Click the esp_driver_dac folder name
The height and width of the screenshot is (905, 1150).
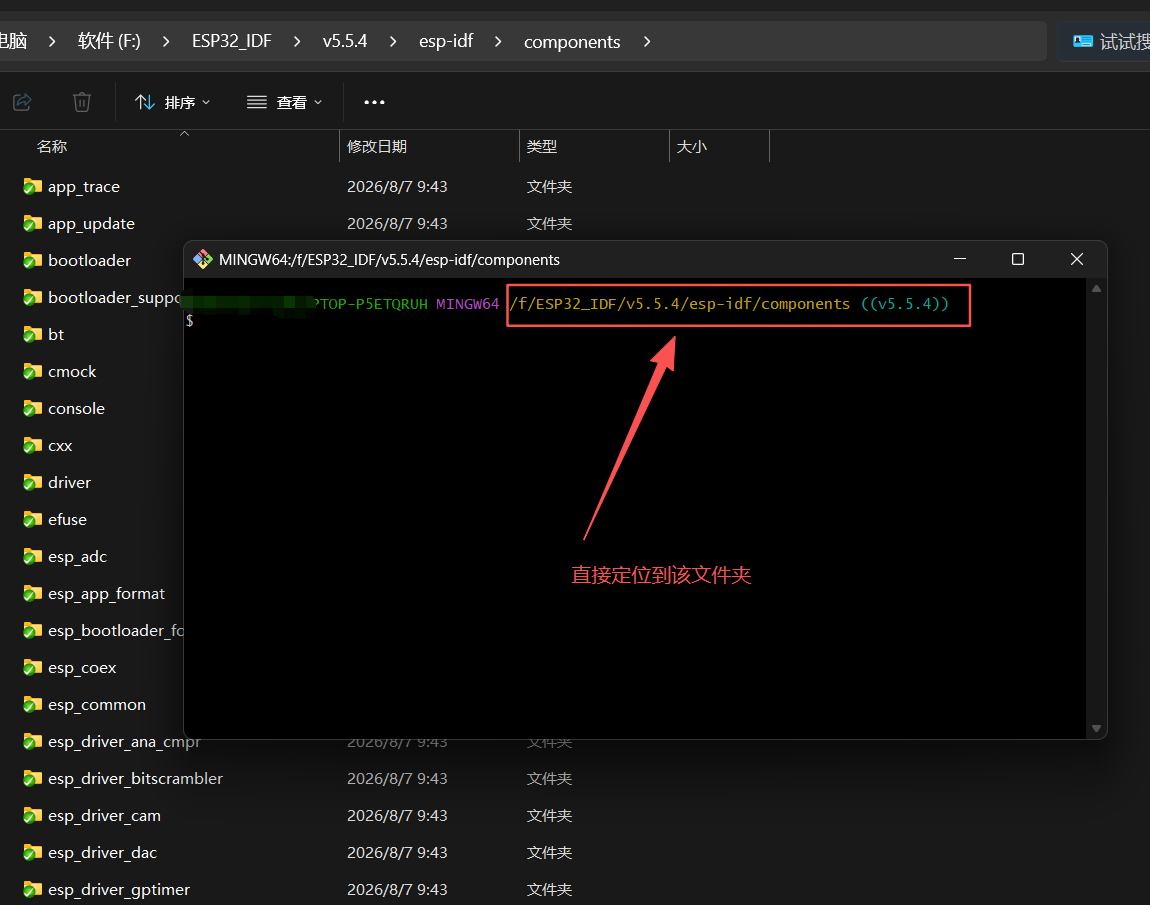pyautogui.click(x=103, y=853)
